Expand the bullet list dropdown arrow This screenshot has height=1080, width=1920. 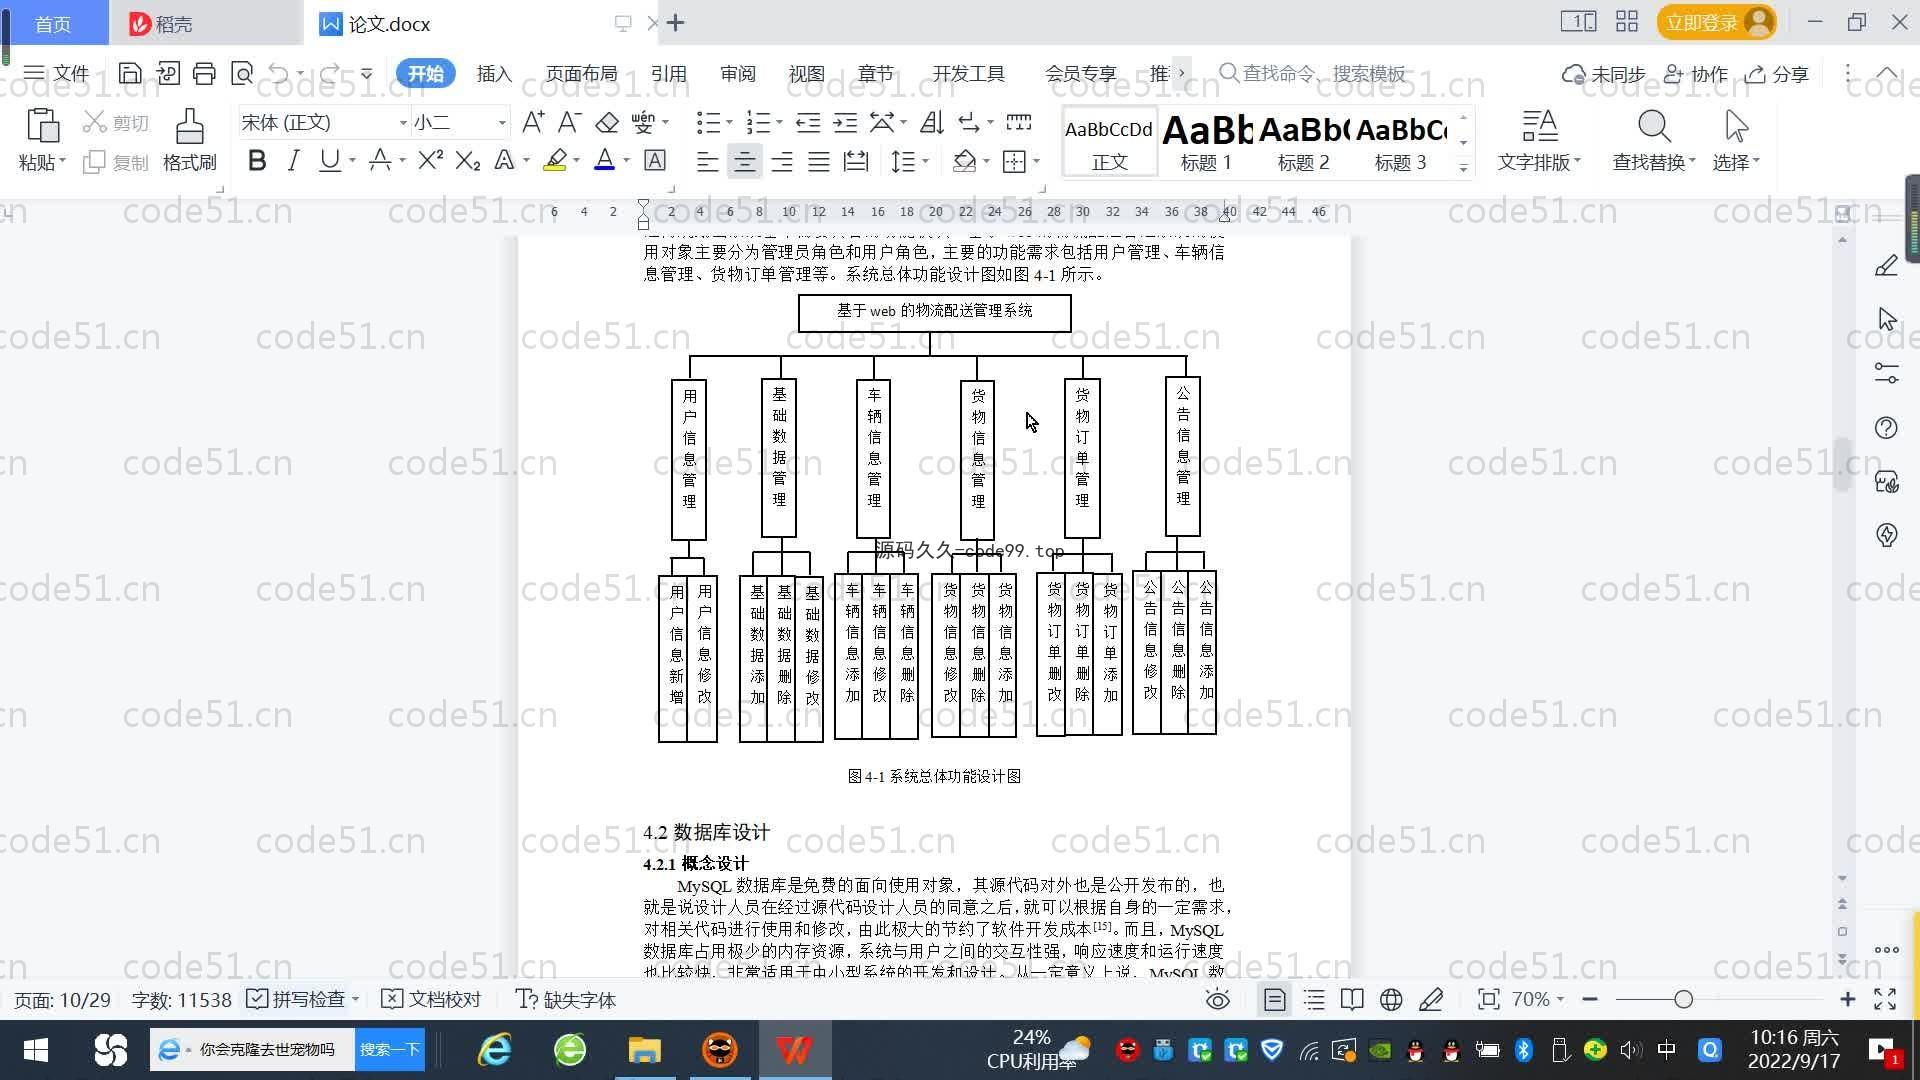tap(729, 123)
